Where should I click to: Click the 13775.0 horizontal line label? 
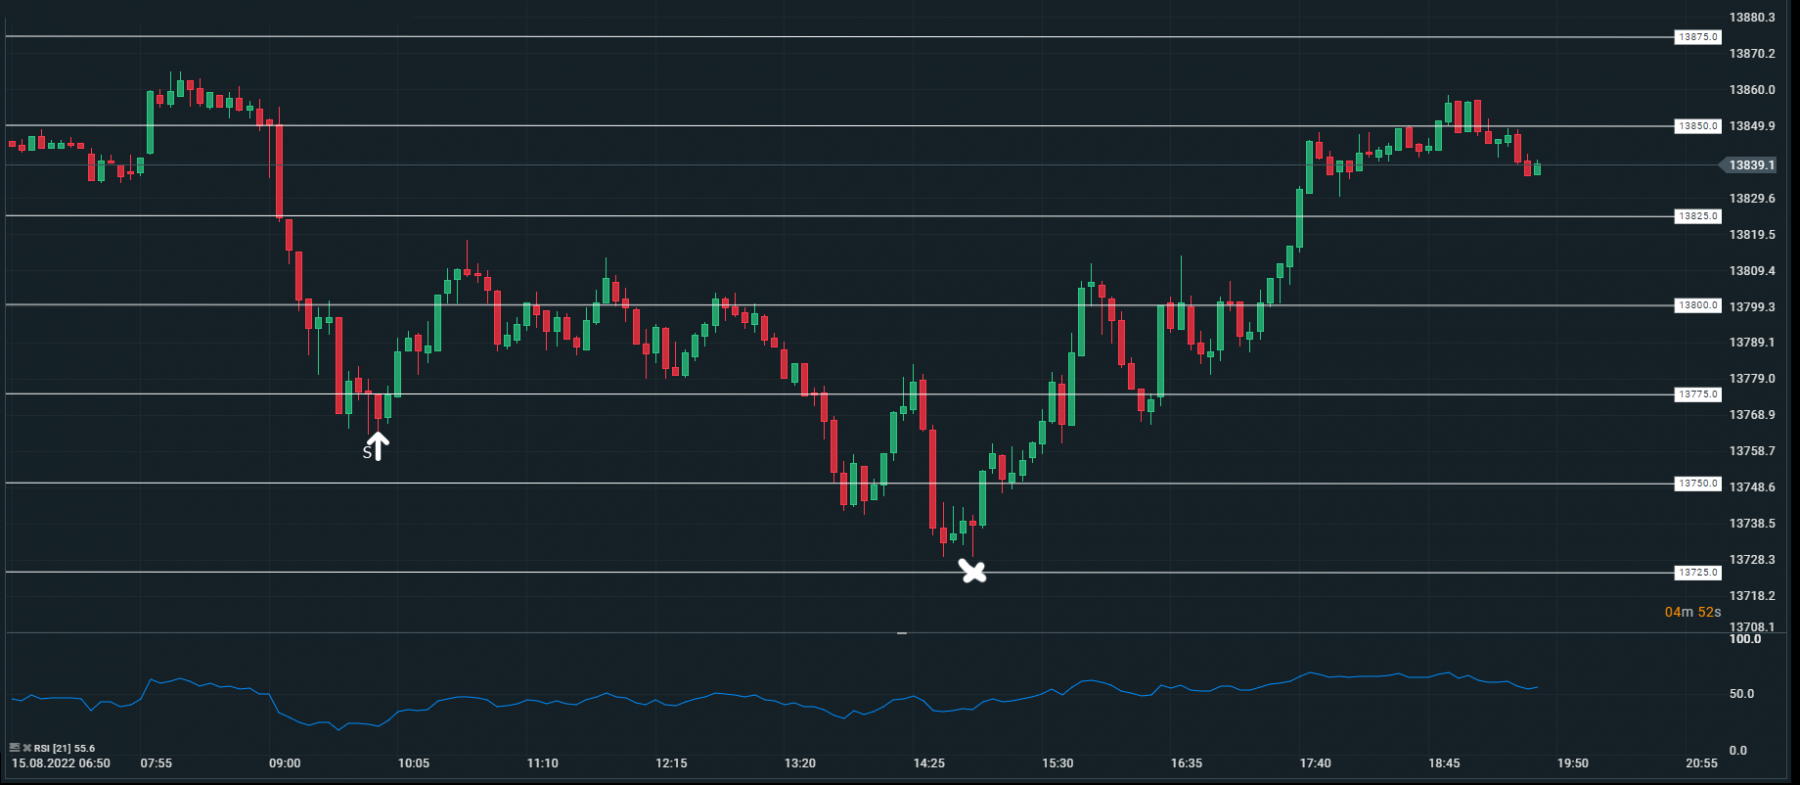(1698, 394)
